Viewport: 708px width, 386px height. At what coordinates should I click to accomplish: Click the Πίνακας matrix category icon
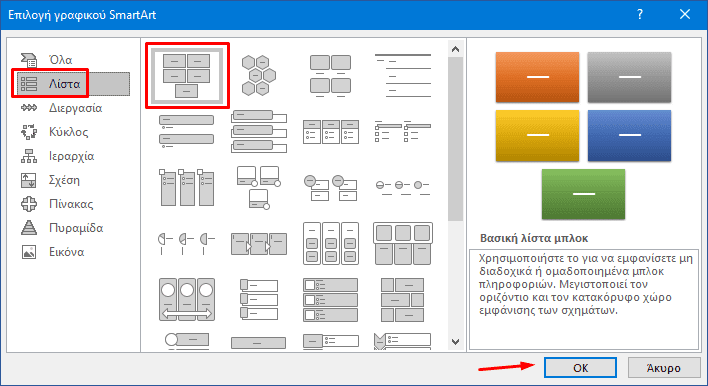coord(29,204)
